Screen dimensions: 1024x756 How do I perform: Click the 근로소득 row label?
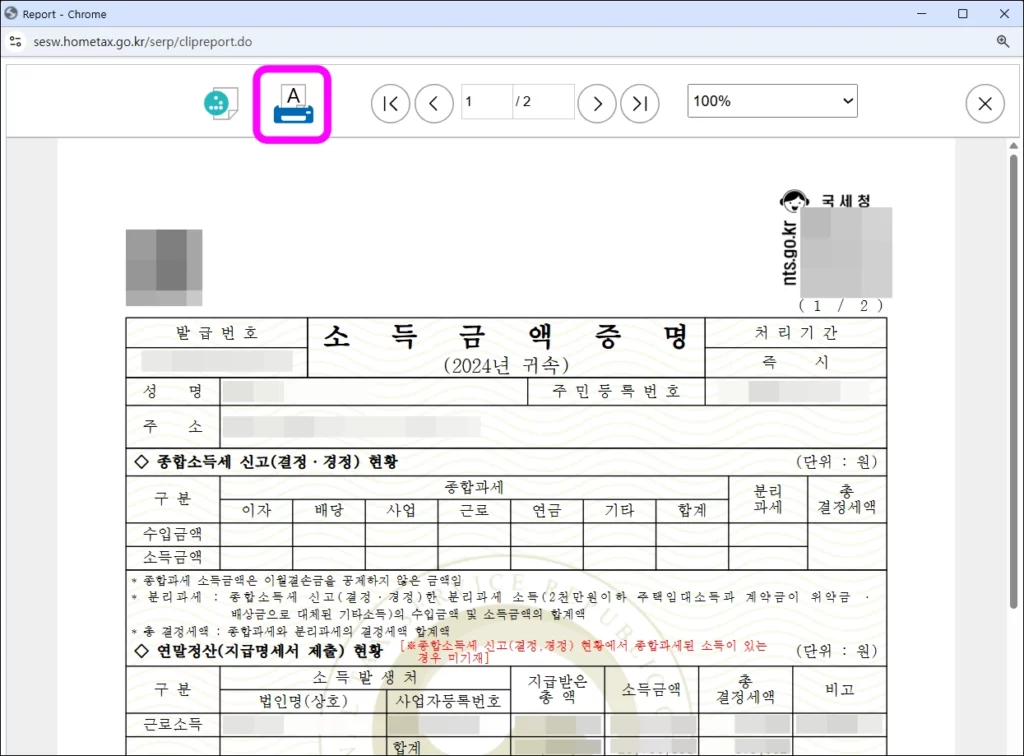click(x=173, y=724)
